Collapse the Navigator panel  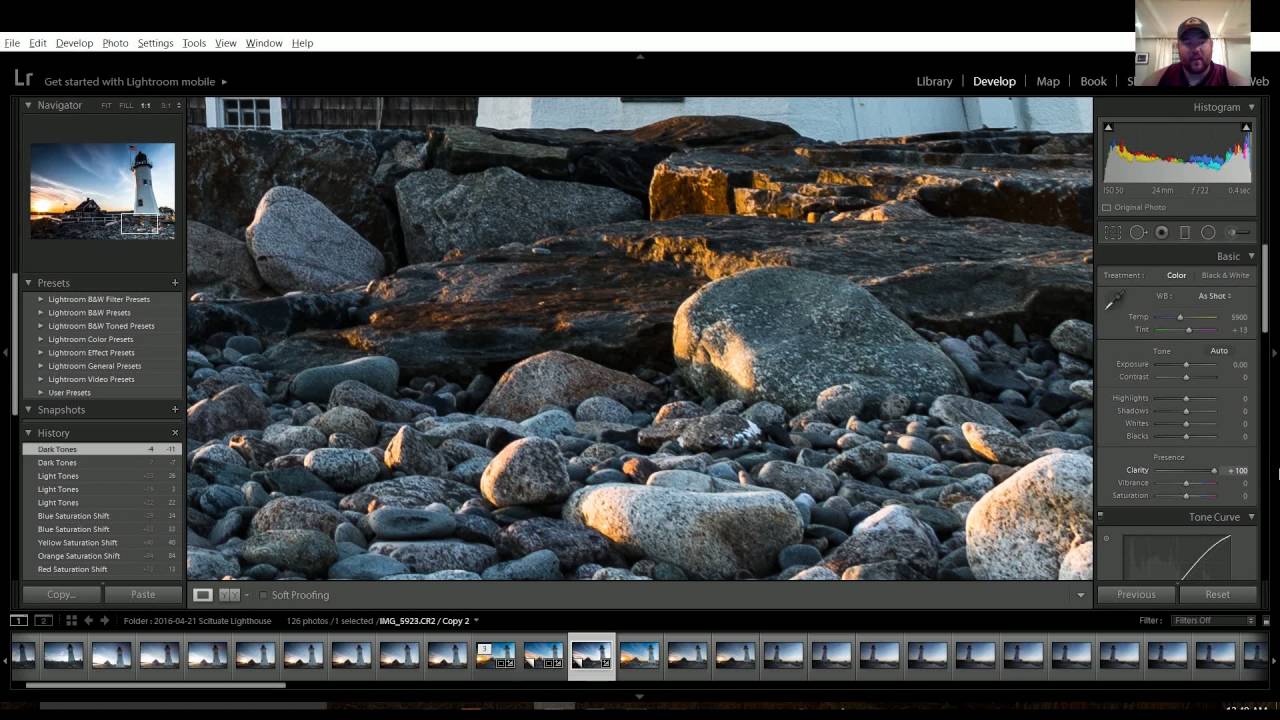point(28,105)
